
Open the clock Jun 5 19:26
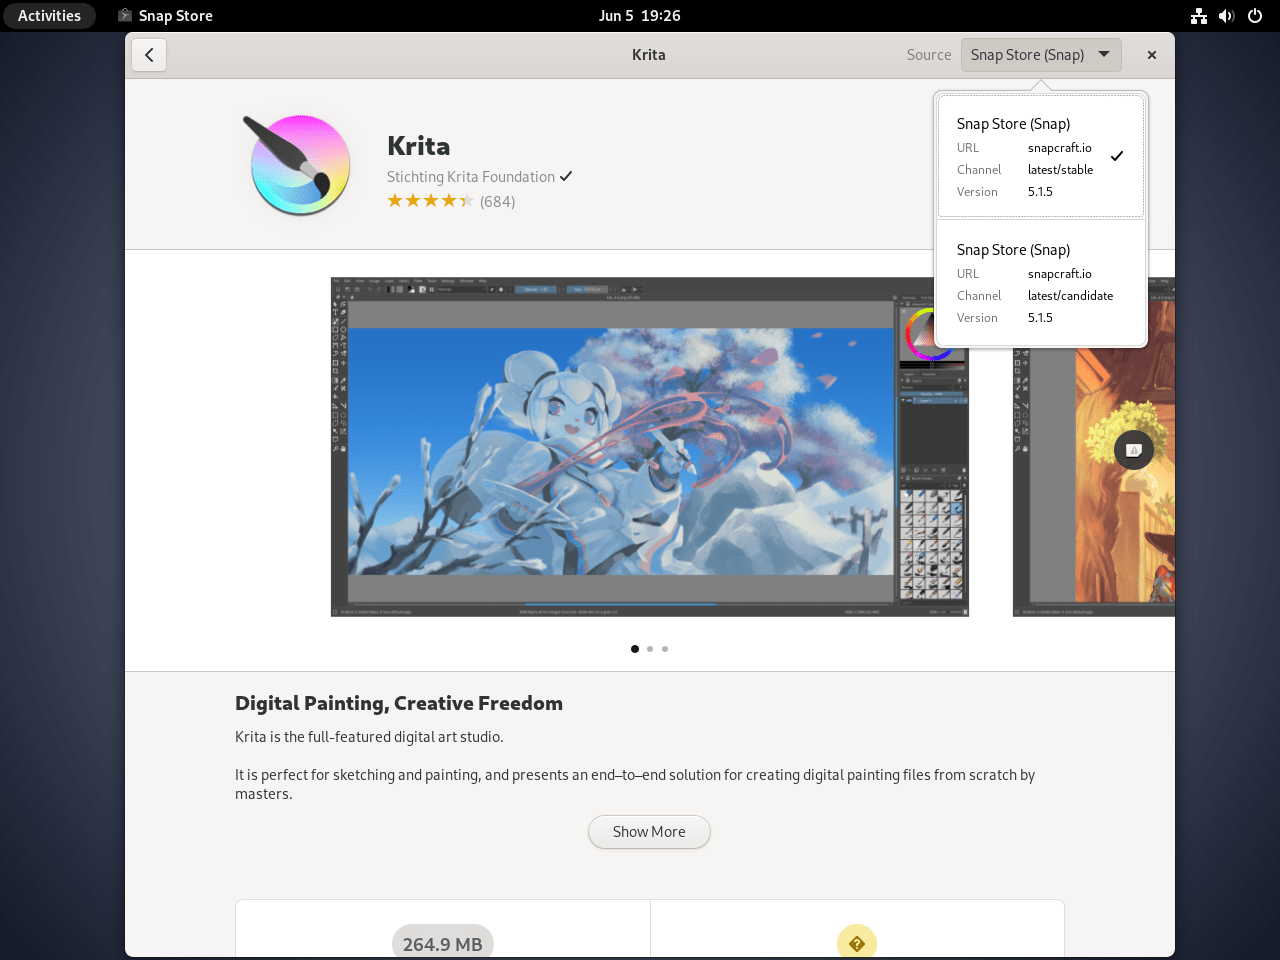pos(640,16)
